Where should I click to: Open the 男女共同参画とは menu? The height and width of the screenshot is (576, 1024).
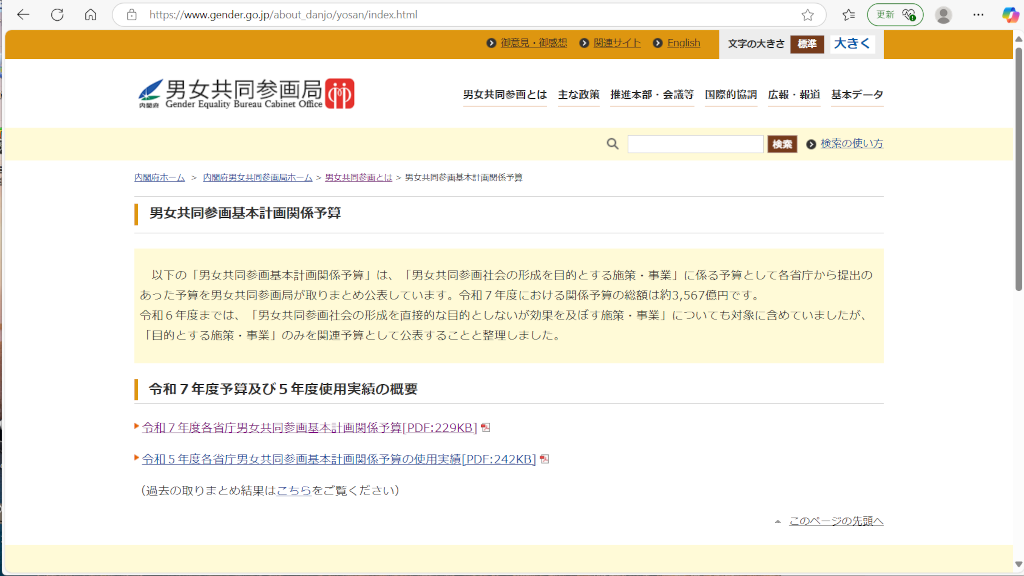[x=505, y=95]
